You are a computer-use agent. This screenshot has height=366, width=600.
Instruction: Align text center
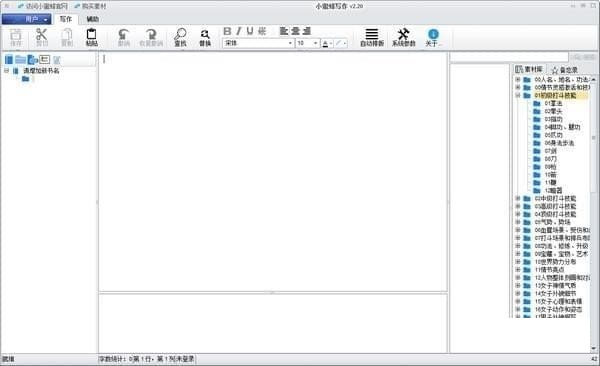[295, 31]
